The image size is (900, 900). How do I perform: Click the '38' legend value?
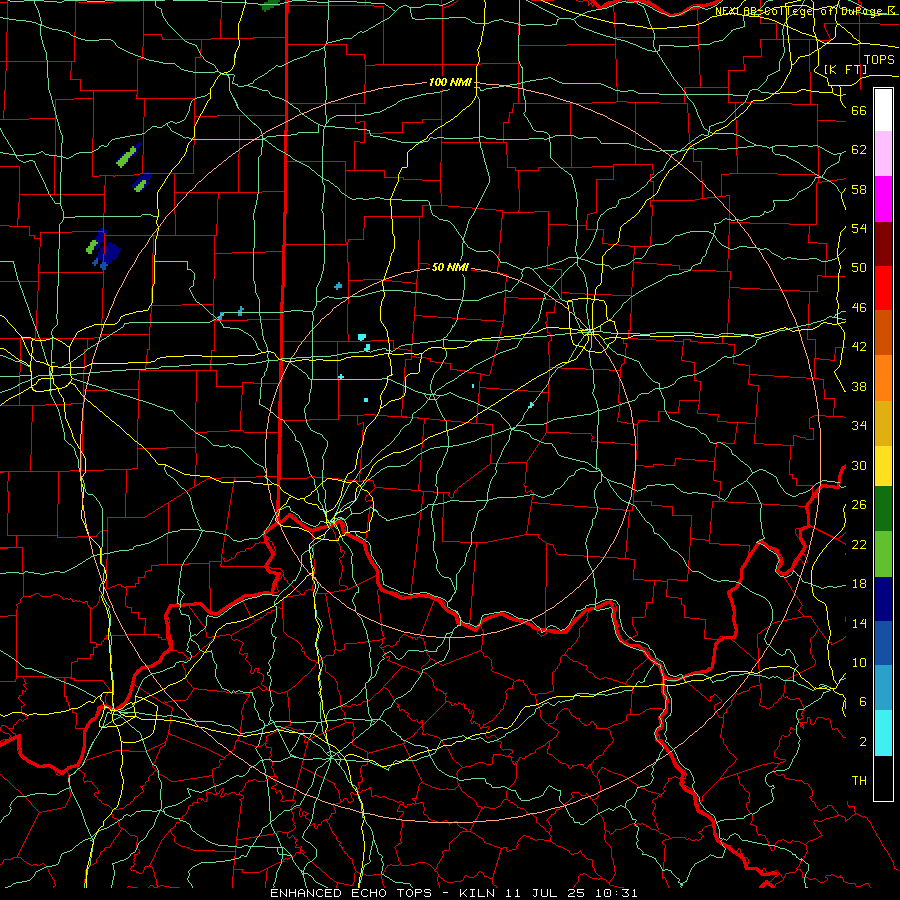(x=859, y=386)
